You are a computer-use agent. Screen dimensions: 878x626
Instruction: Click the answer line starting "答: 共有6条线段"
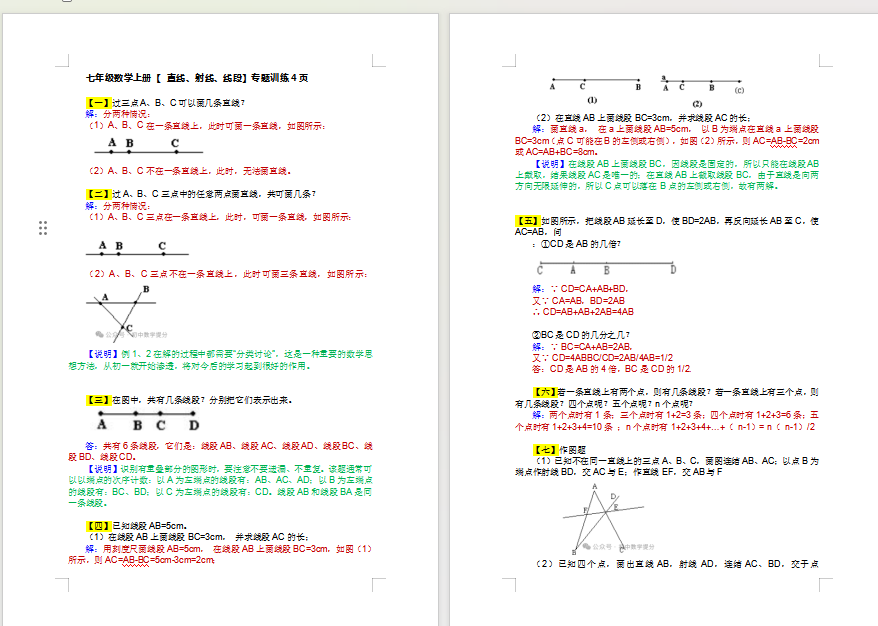[221, 451]
